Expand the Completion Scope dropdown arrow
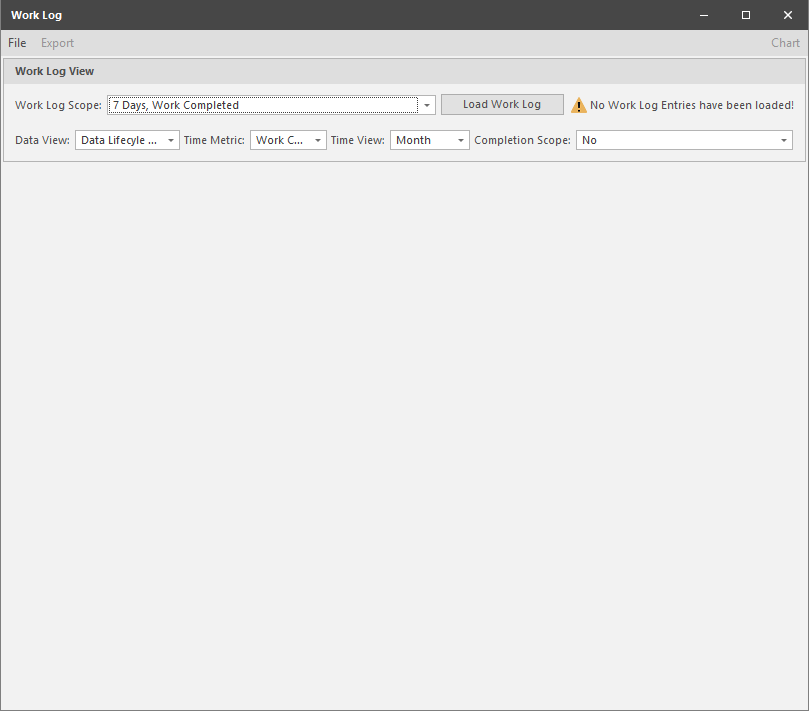Screen dimensions: 809x711 point(784,140)
